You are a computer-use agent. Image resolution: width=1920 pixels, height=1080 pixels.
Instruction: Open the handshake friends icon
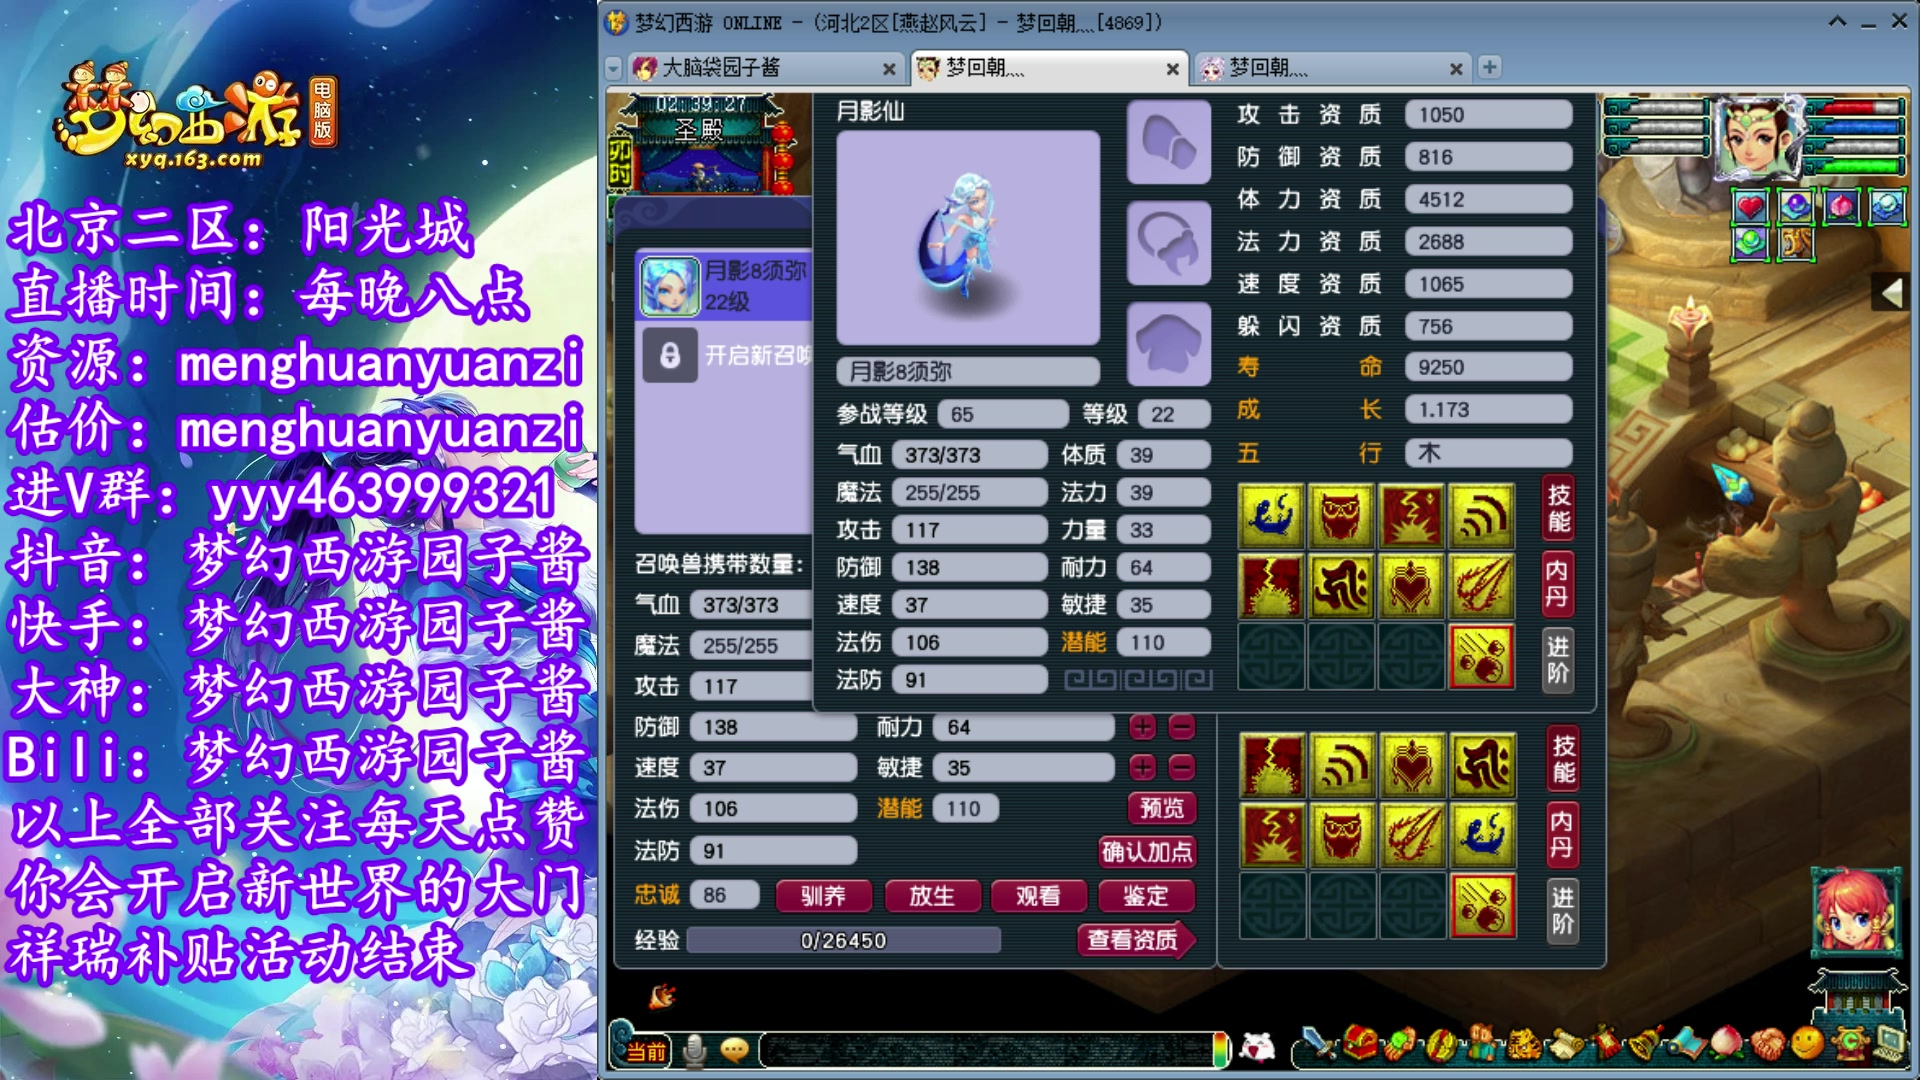(x=1767, y=1045)
